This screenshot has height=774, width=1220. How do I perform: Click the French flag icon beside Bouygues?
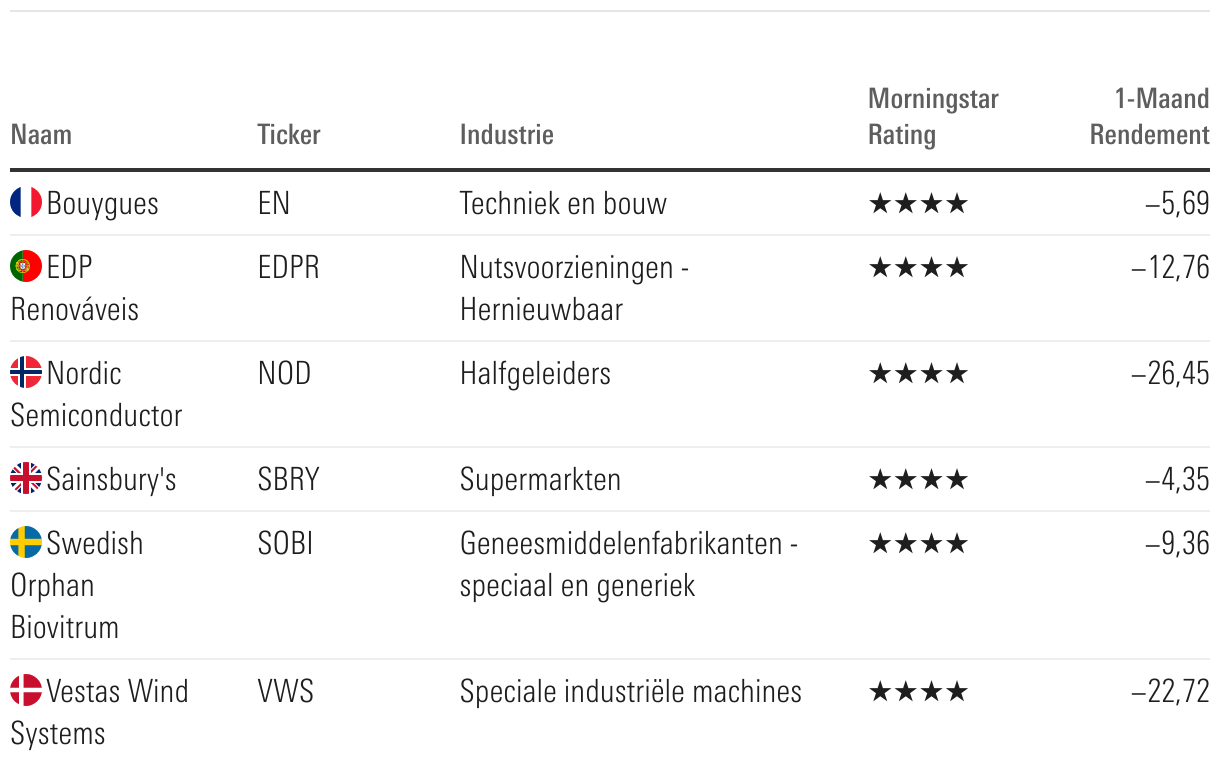click(26, 203)
